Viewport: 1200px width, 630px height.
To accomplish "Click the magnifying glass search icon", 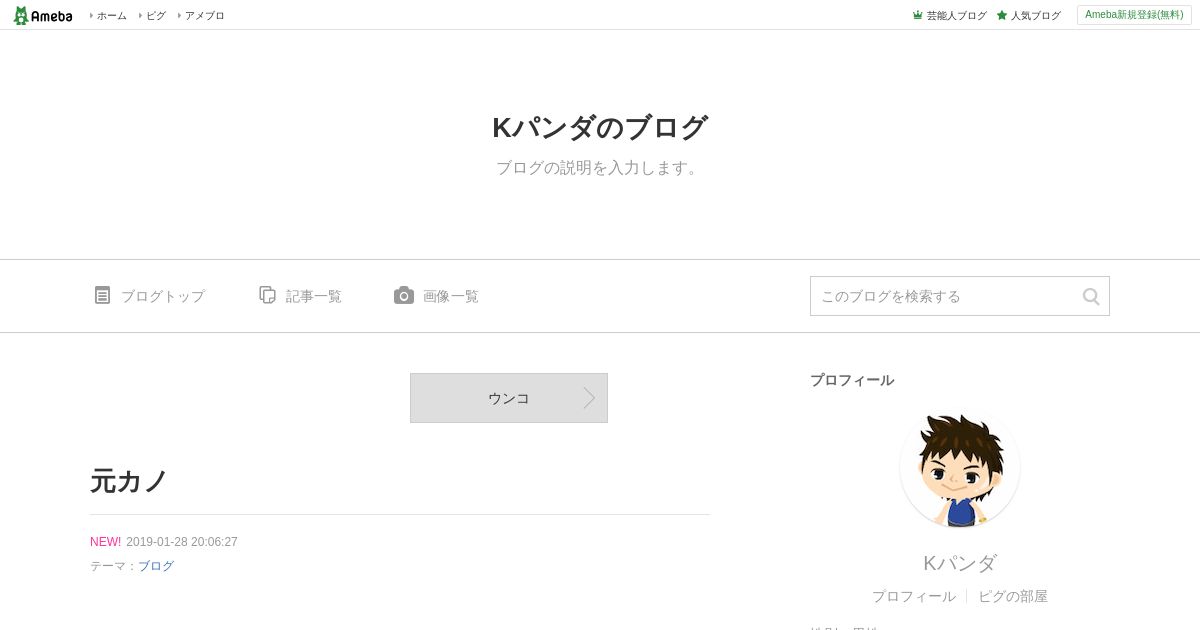I will pos(1091,296).
